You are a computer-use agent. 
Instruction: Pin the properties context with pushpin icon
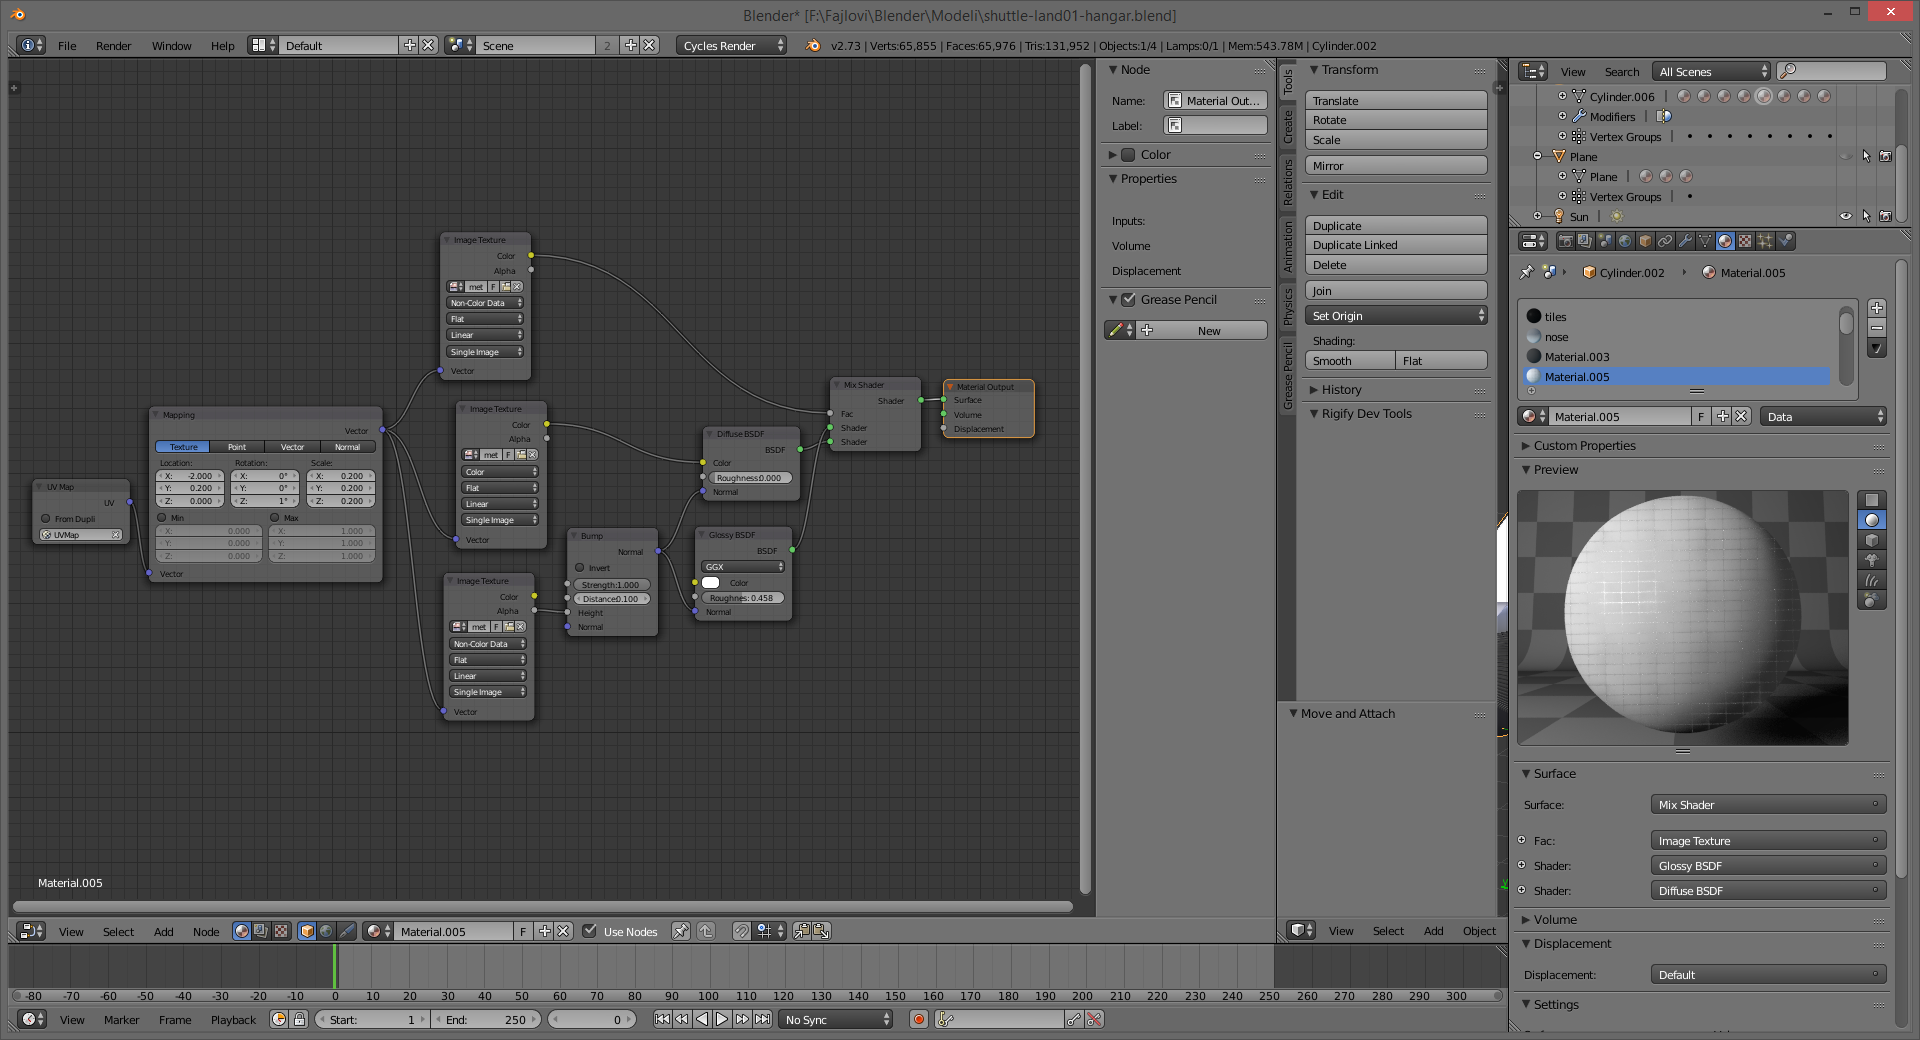point(1527,272)
